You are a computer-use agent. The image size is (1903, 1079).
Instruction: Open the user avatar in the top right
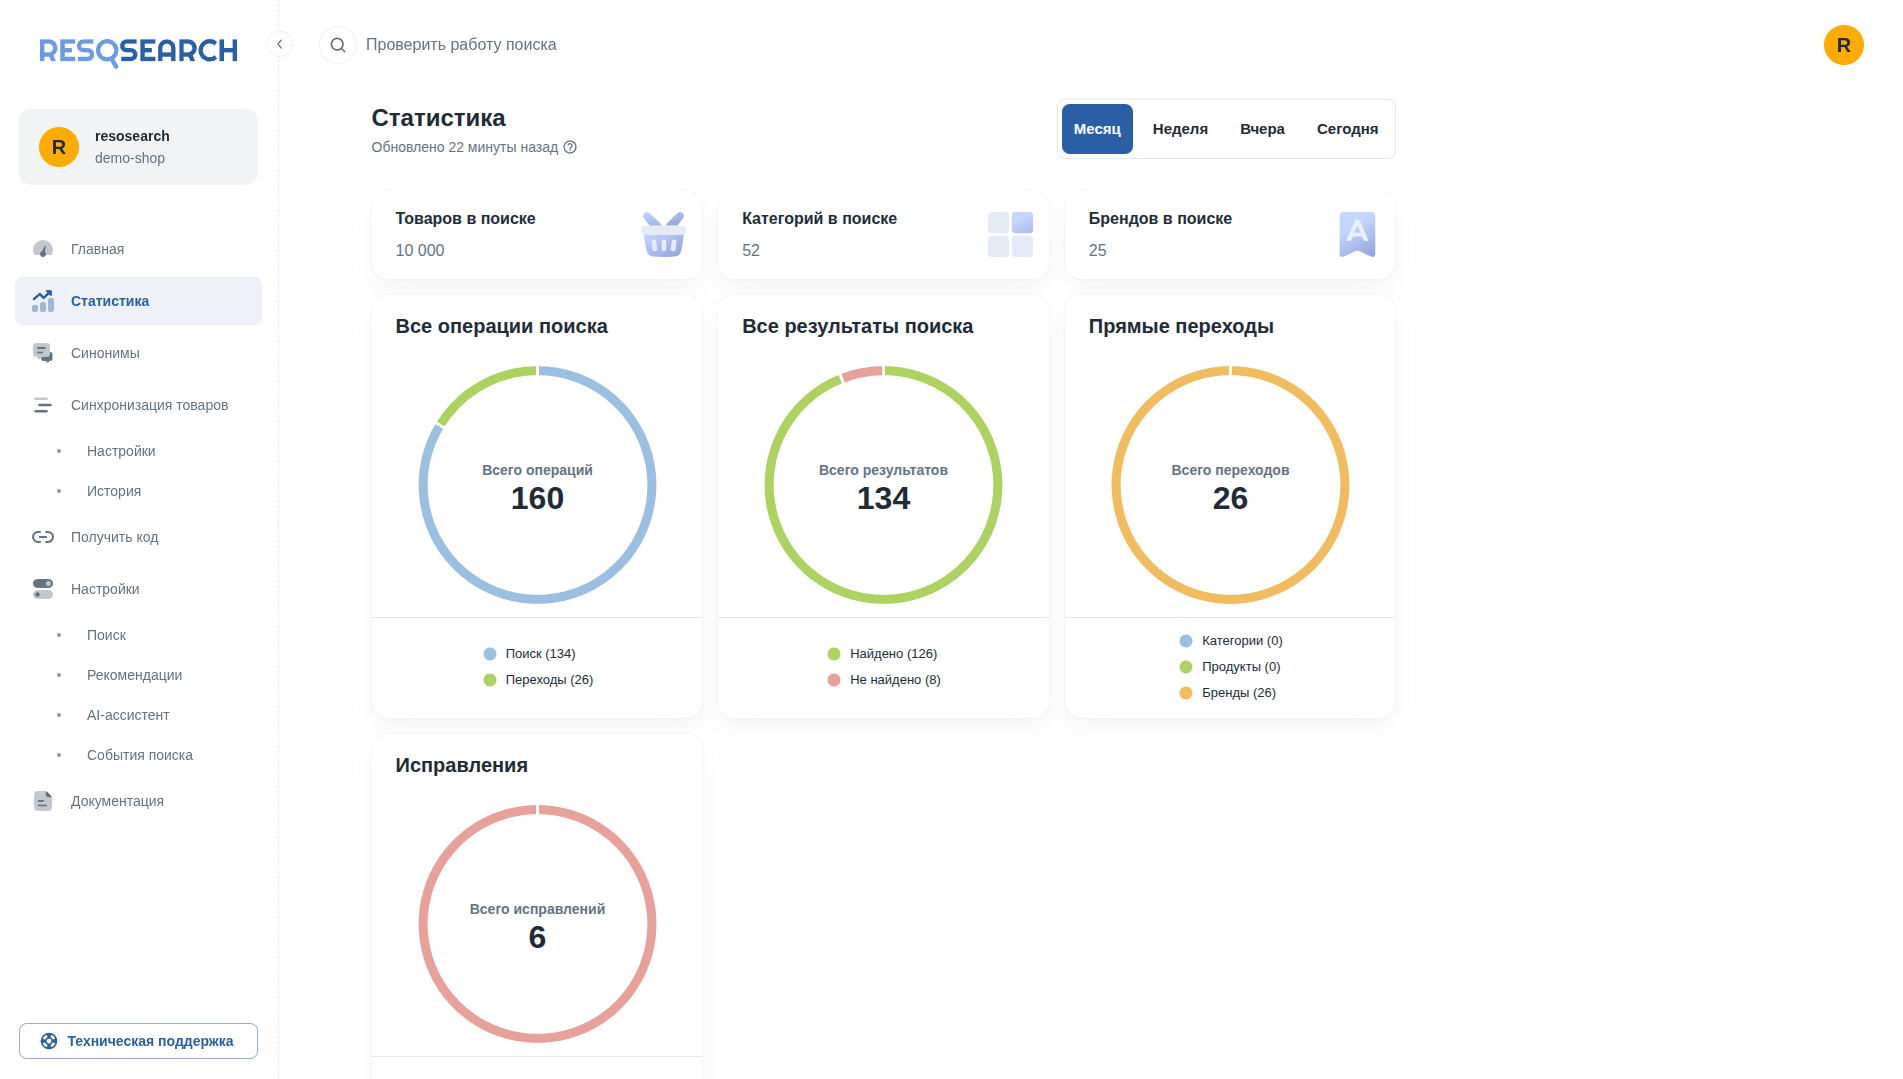(1843, 45)
